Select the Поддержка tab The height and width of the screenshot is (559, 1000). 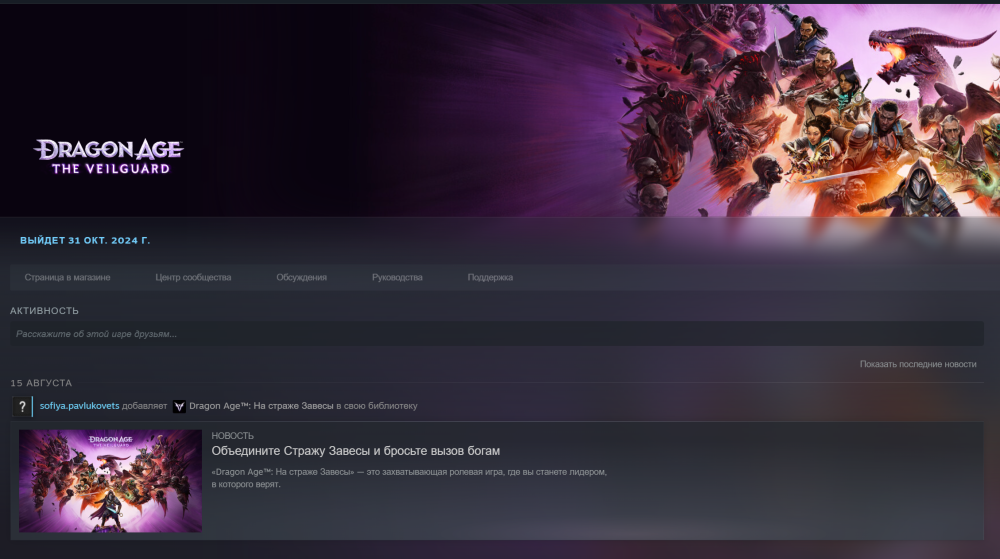pyautogui.click(x=490, y=277)
